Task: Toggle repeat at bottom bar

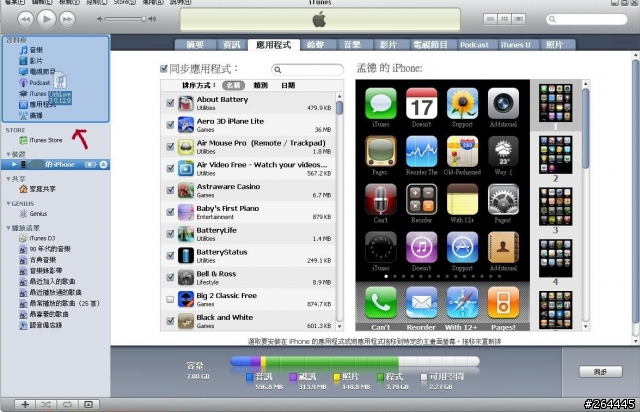Action: coord(67,404)
